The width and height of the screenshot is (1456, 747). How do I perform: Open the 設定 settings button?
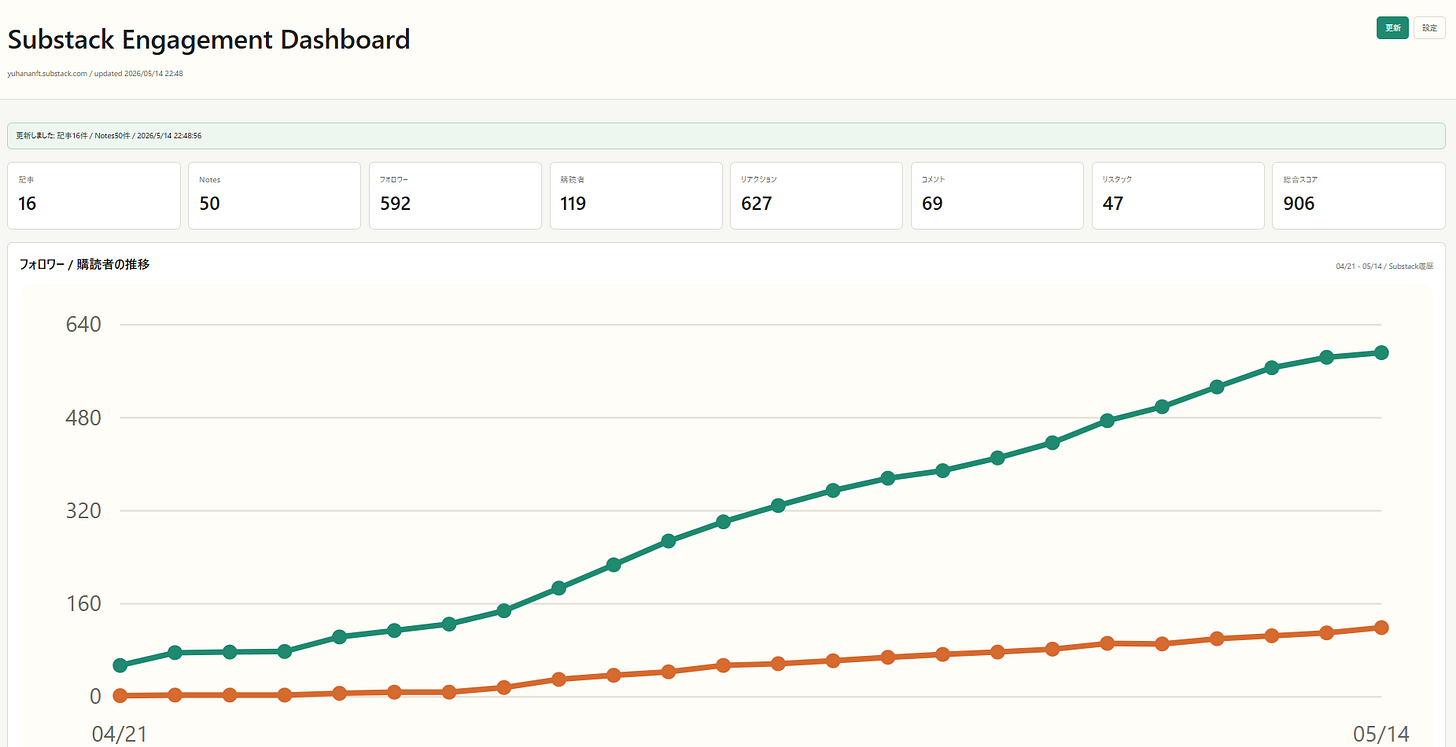(1429, 28)
